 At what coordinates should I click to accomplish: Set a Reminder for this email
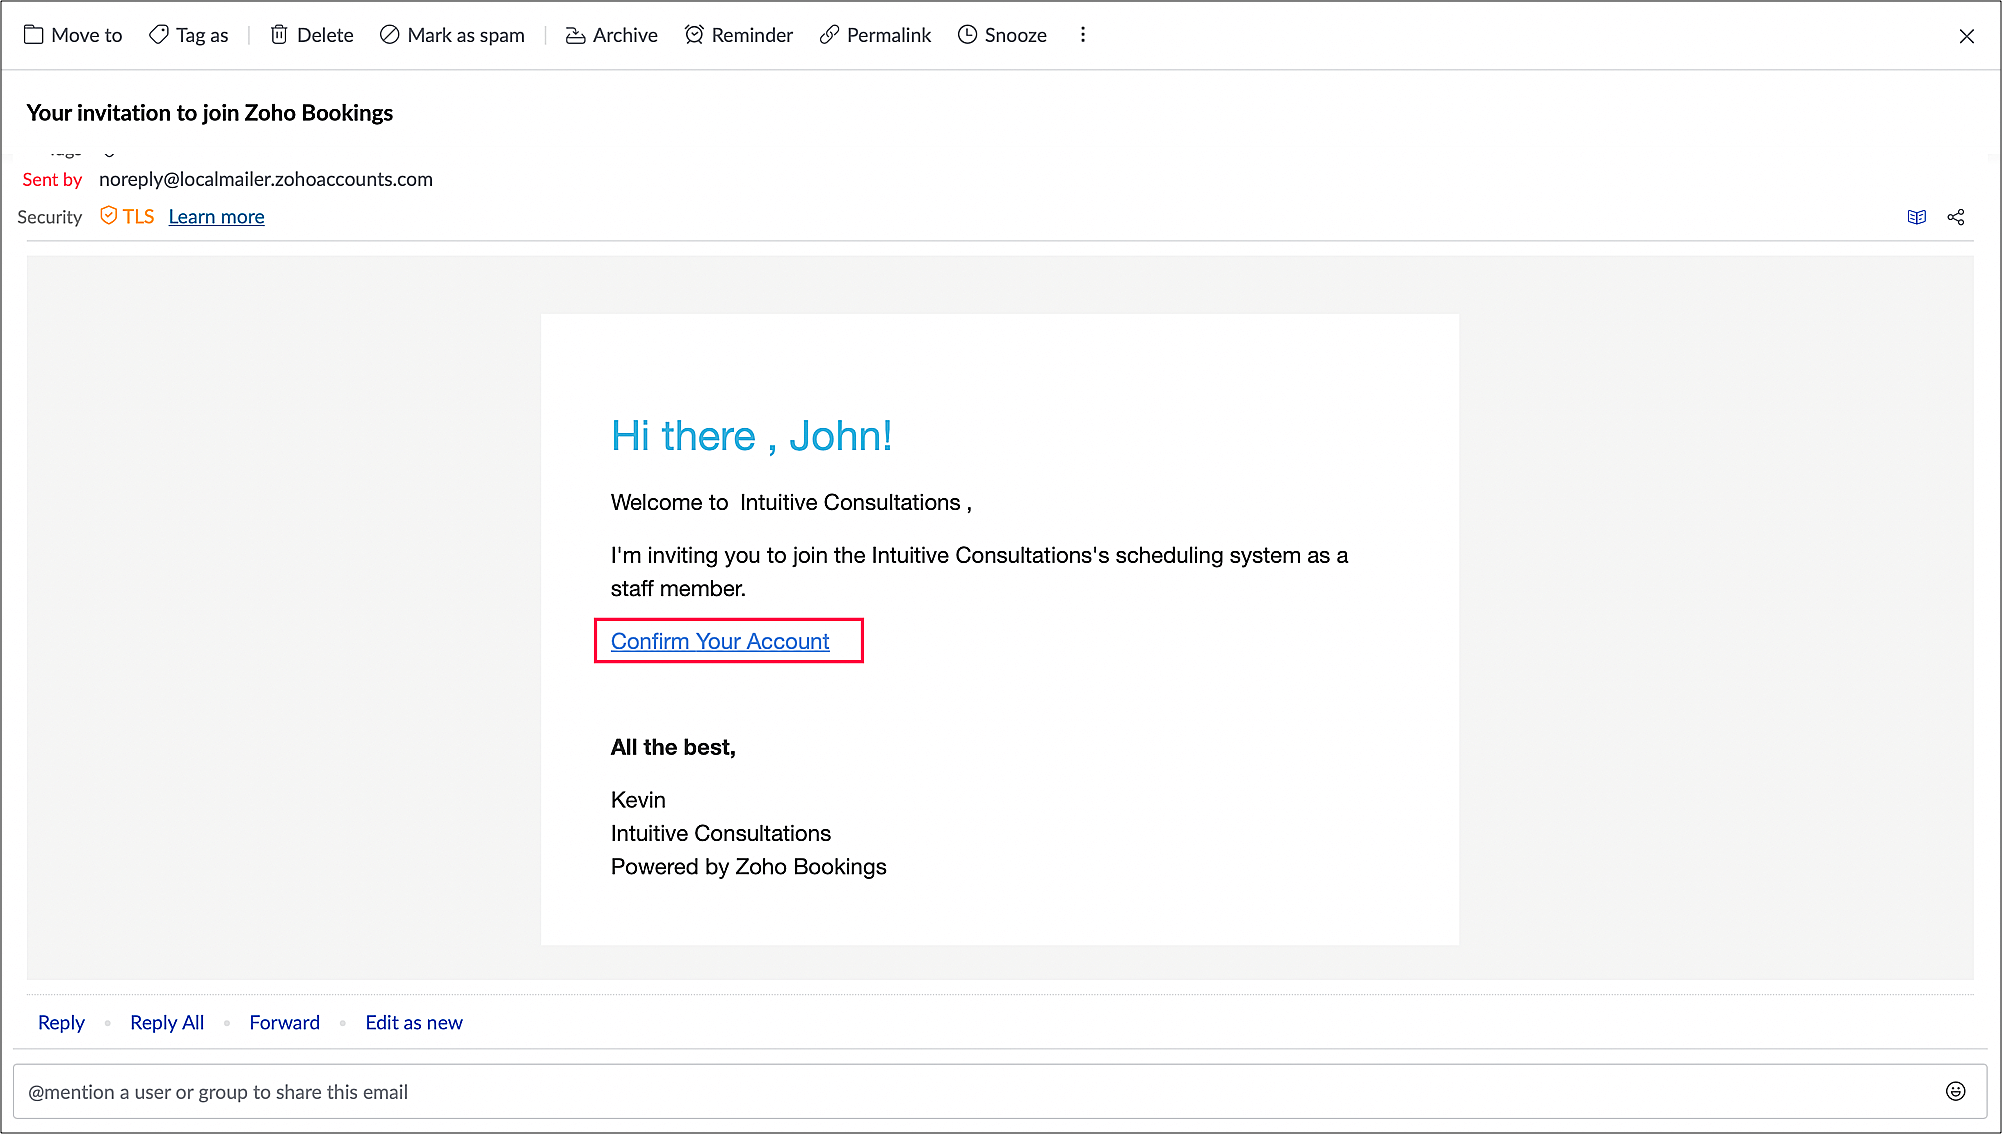click(x=739, y=35)
